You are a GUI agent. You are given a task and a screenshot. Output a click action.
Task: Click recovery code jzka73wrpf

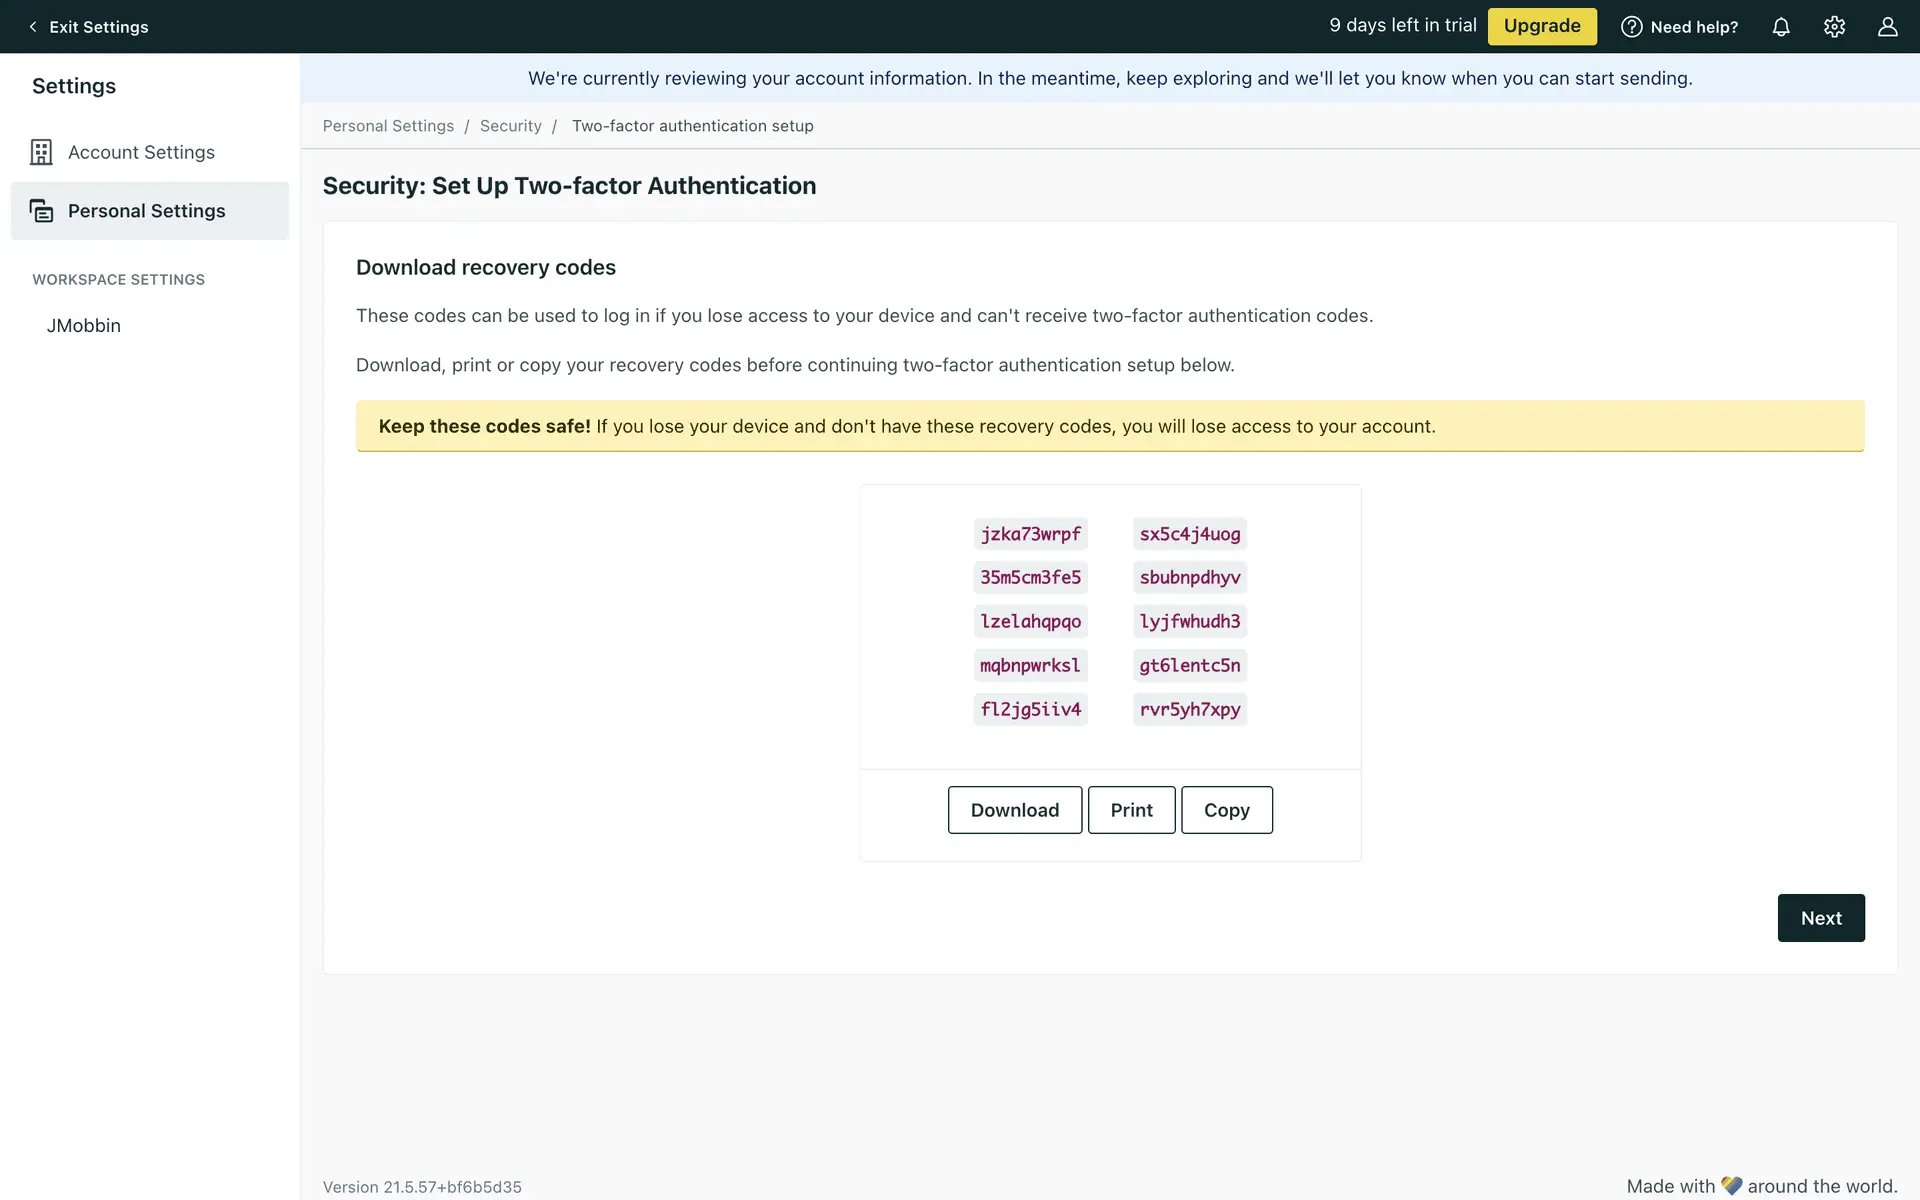click(1030, 534)
